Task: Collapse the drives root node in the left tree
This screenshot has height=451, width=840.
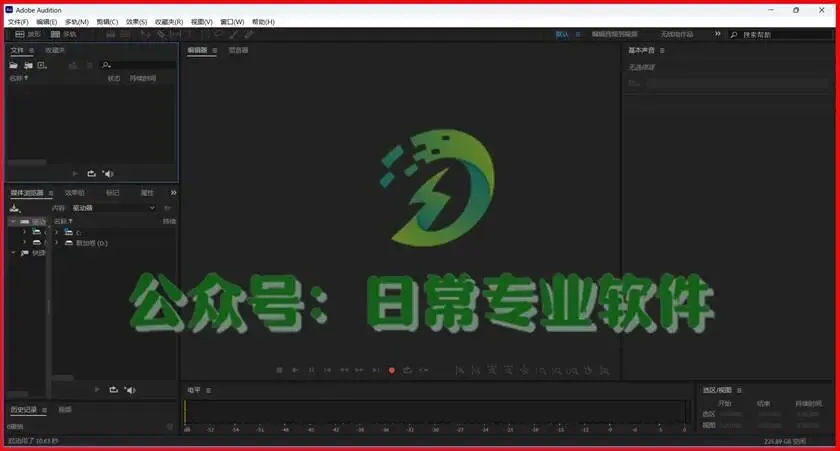Action: [x=13, y=221]
